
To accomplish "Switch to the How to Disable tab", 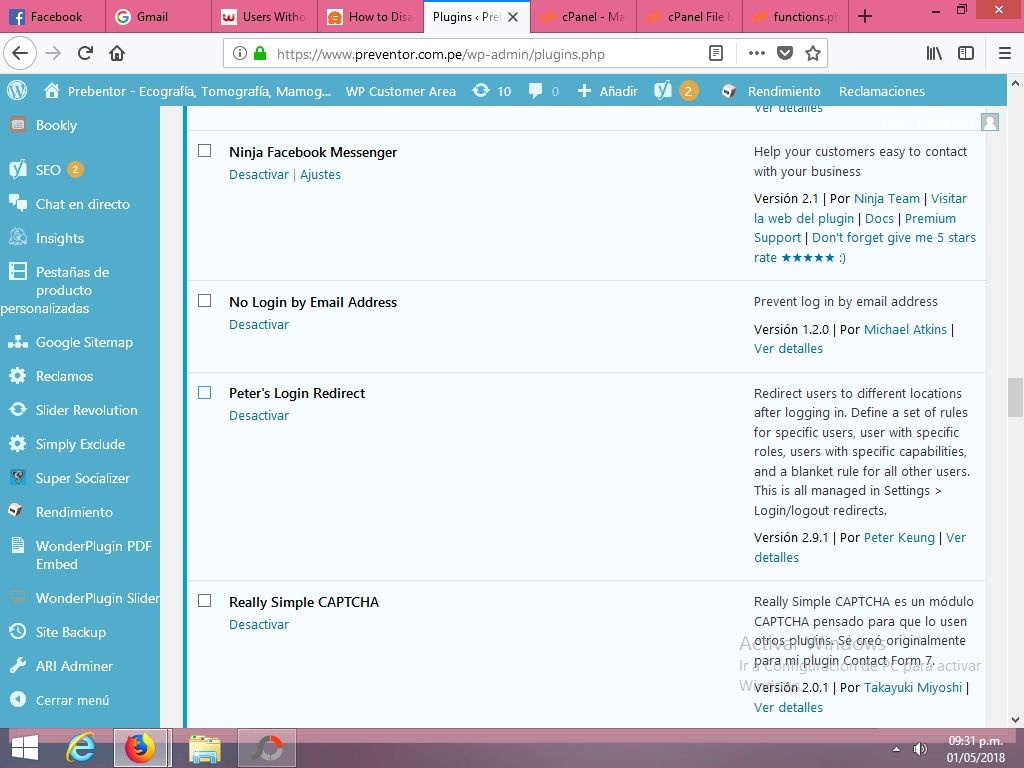I will click(x=370, y=16).
